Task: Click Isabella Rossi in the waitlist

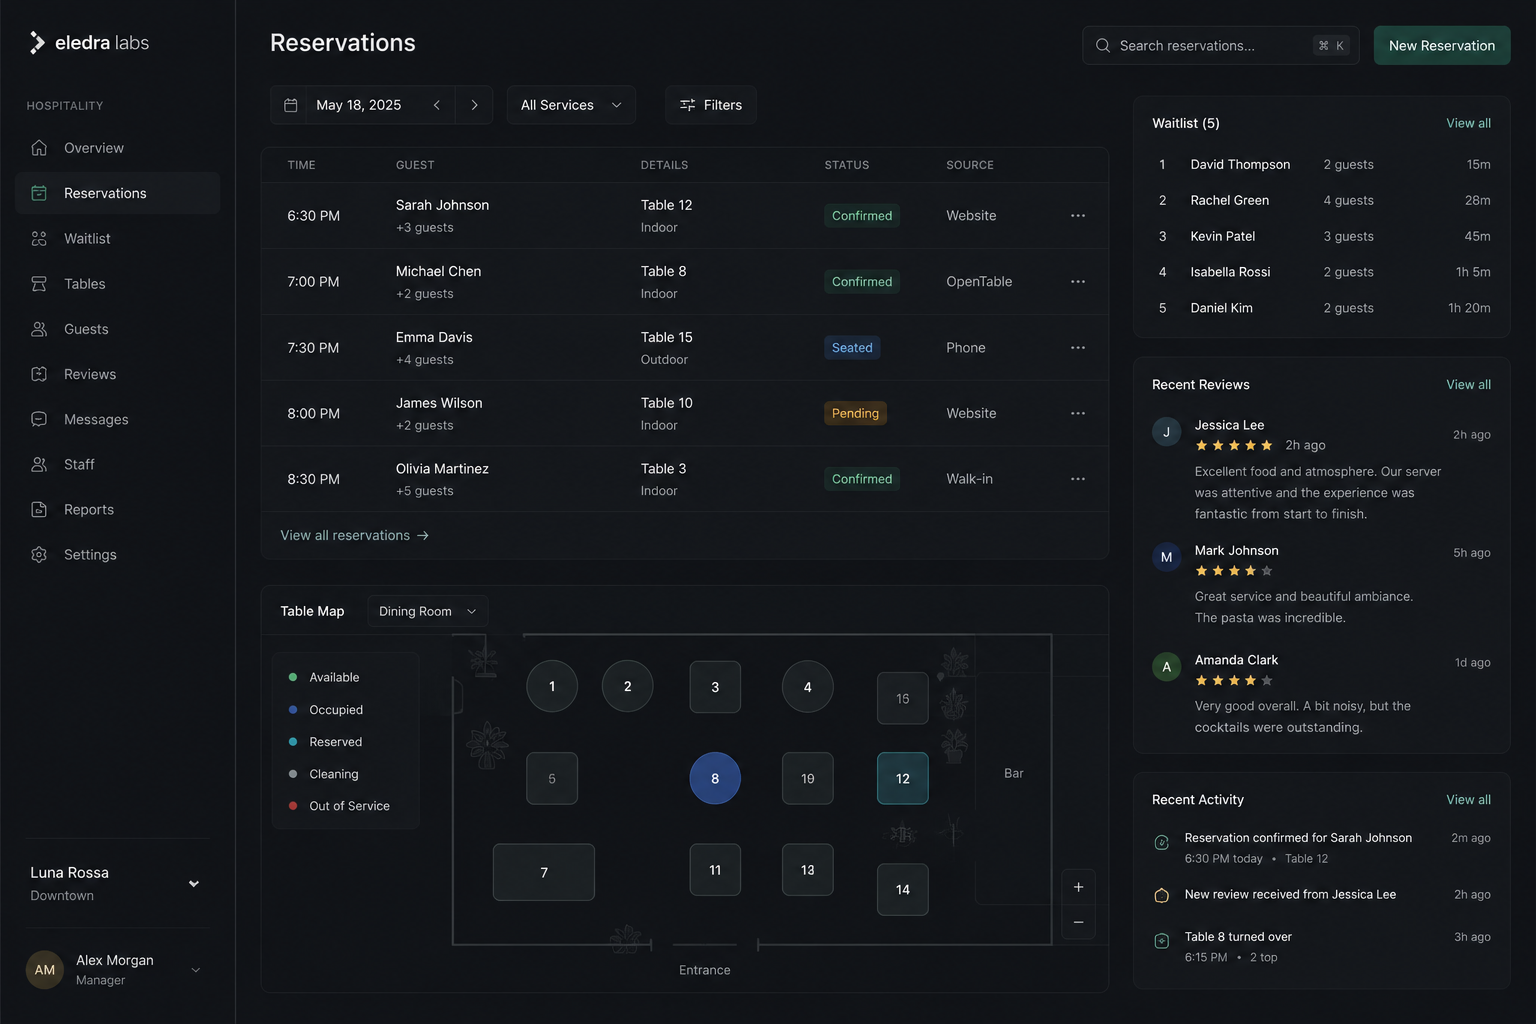Action: pos(1230,272)
